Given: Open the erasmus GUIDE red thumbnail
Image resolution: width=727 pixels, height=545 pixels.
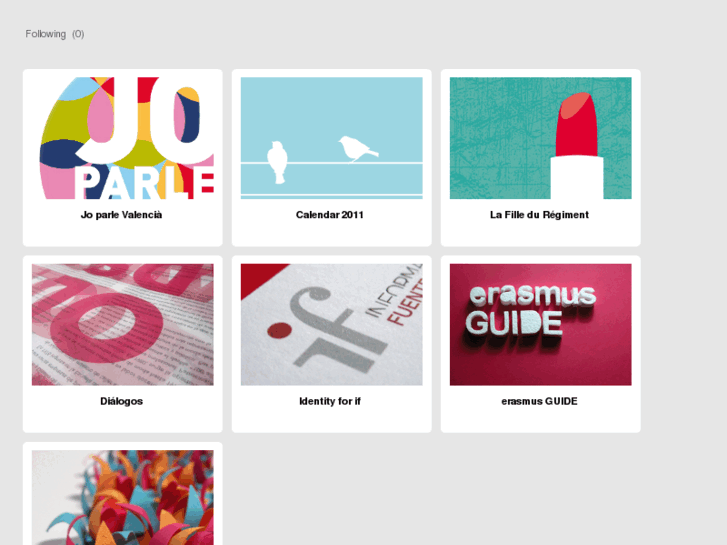Looking at the screenshot, I should coord(541,325).
